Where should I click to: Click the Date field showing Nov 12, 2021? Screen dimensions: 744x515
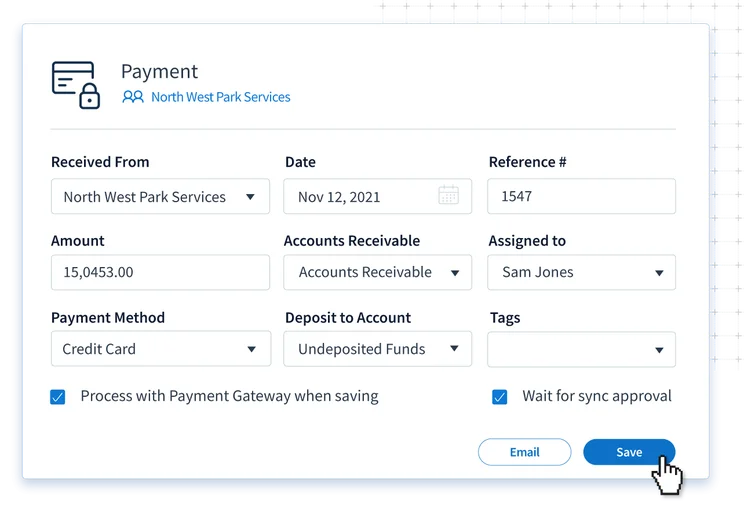378,196
